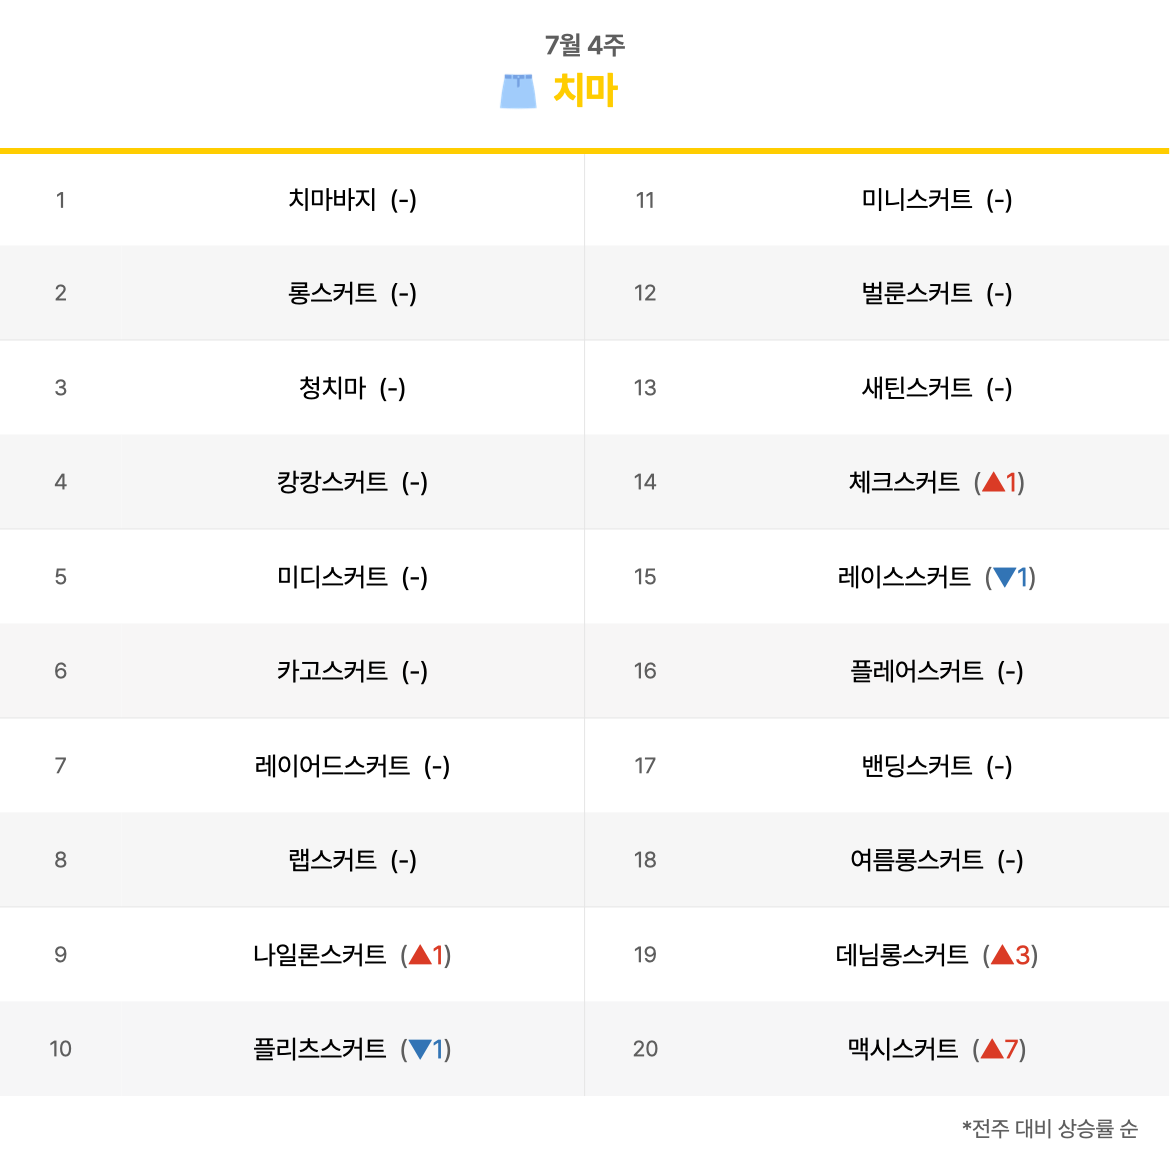
Task: Open the 롱스커트 keyword
Action: (332, 292)
